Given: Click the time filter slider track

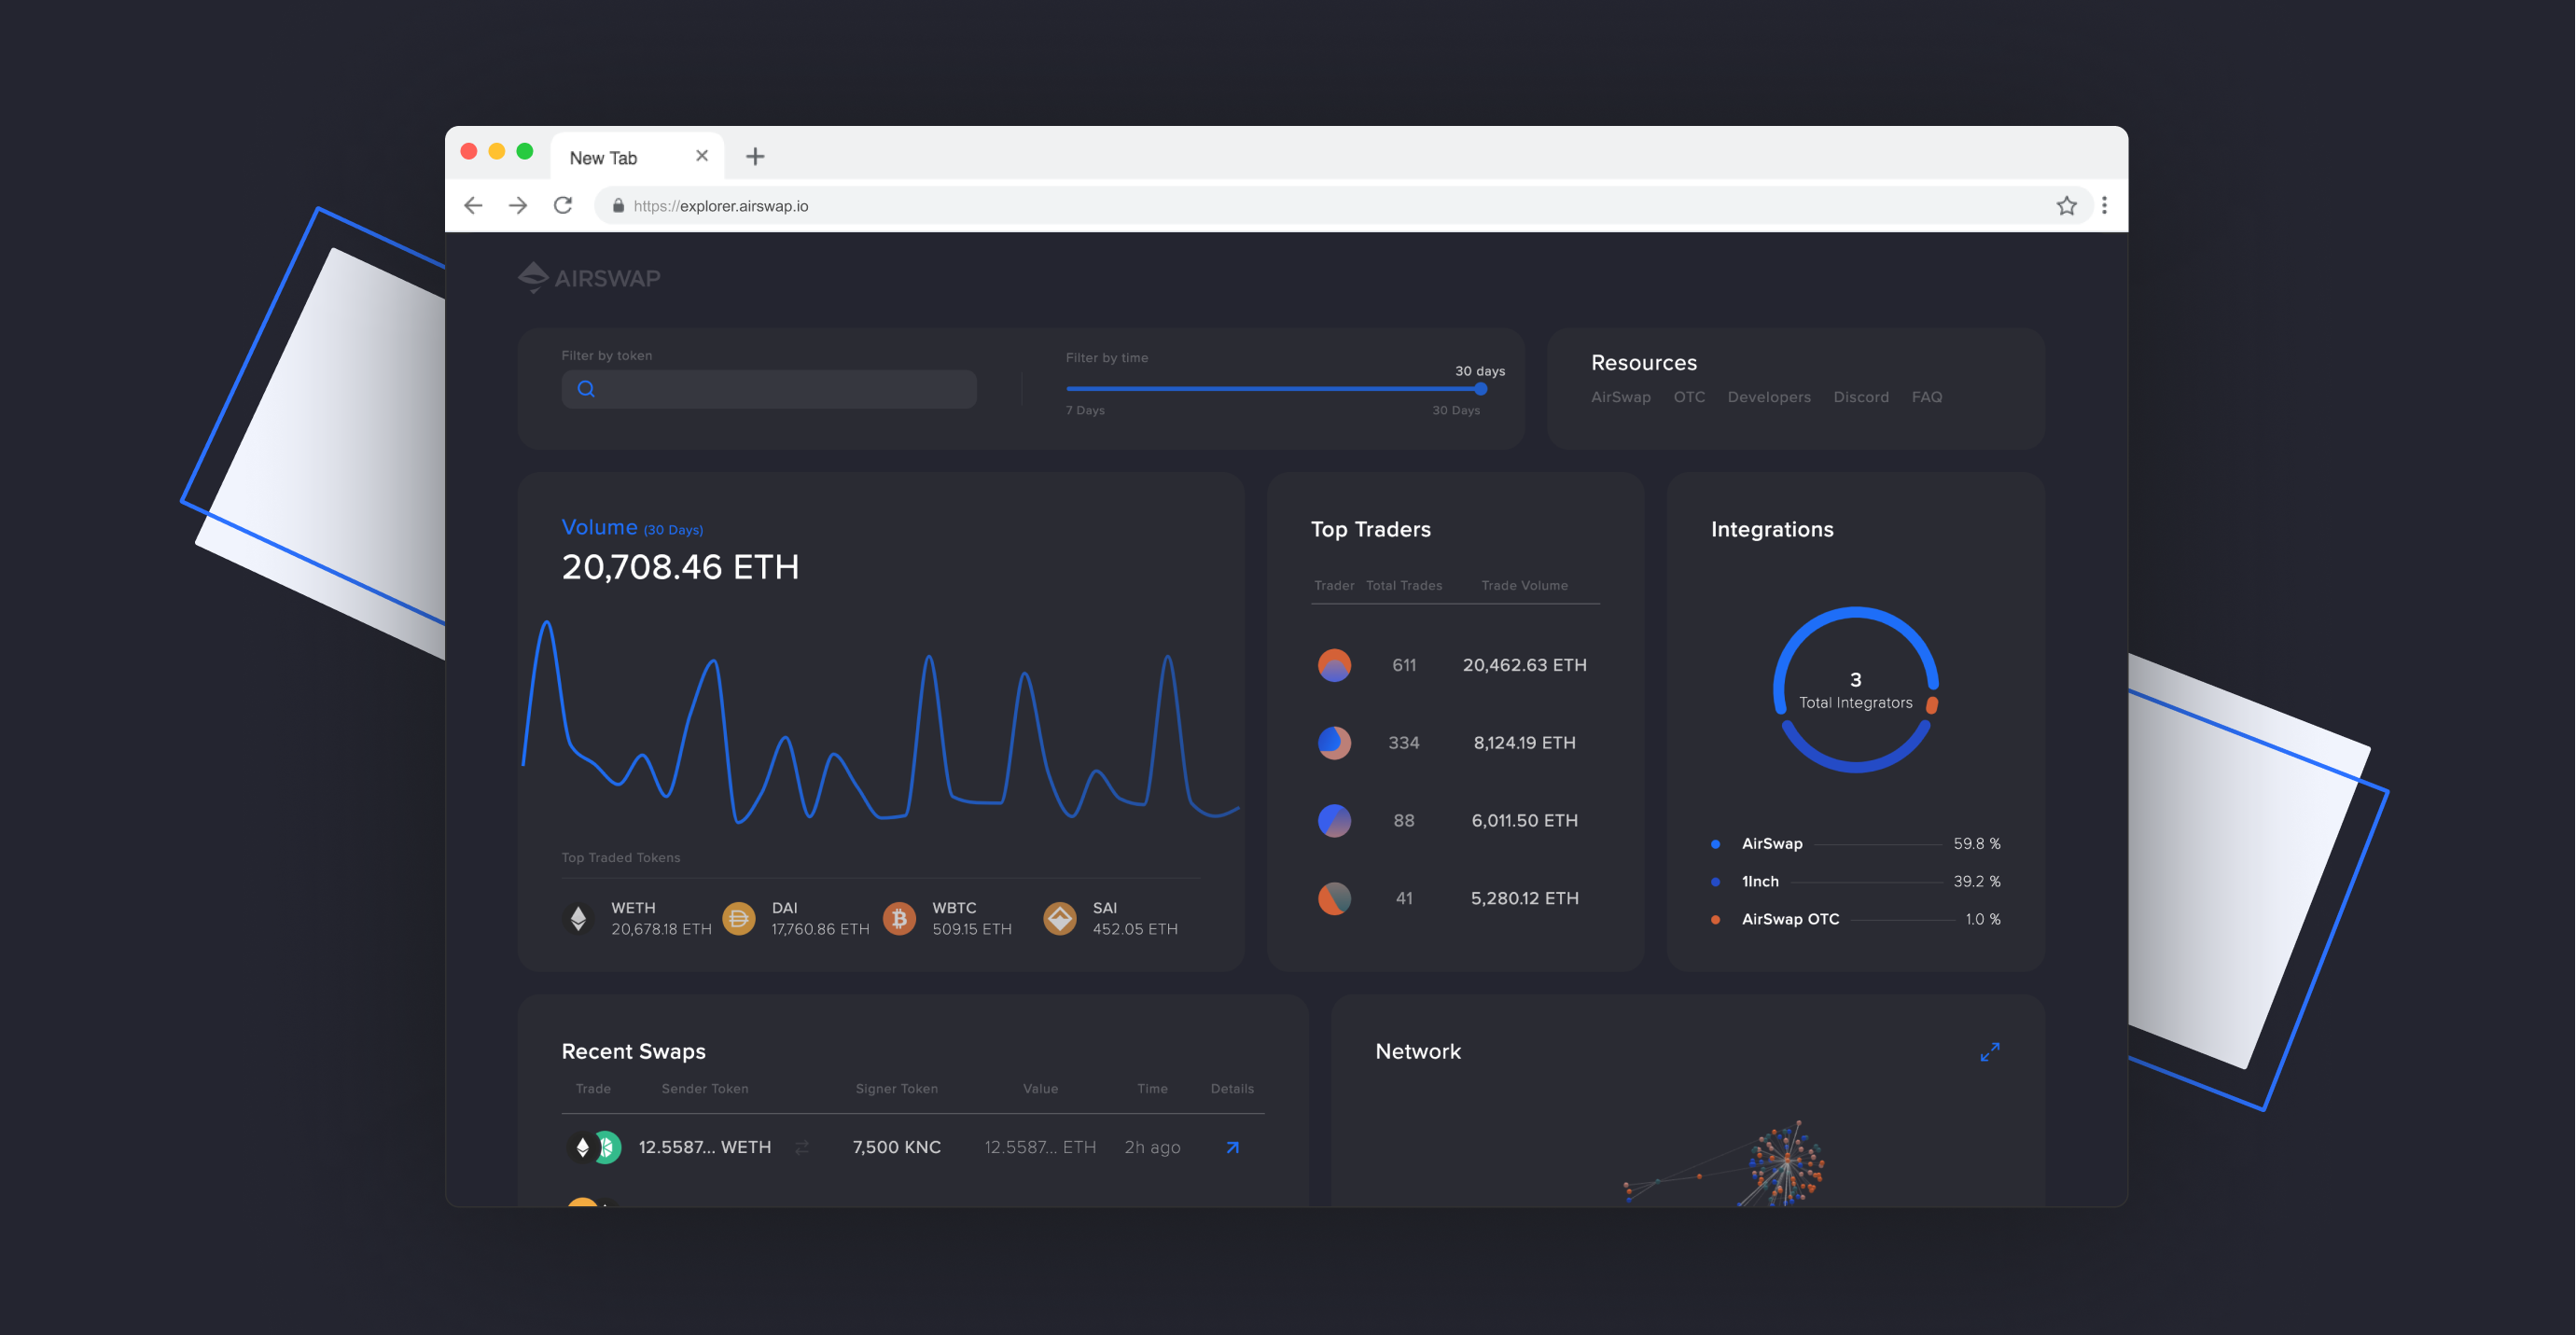Looking at the screenshot, I should [1273, 388].
